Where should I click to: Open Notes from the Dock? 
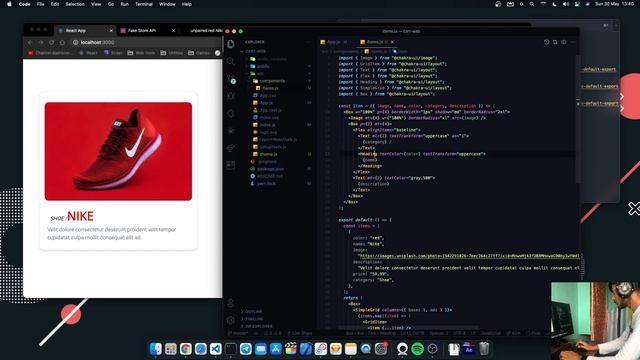coord(351,349)
